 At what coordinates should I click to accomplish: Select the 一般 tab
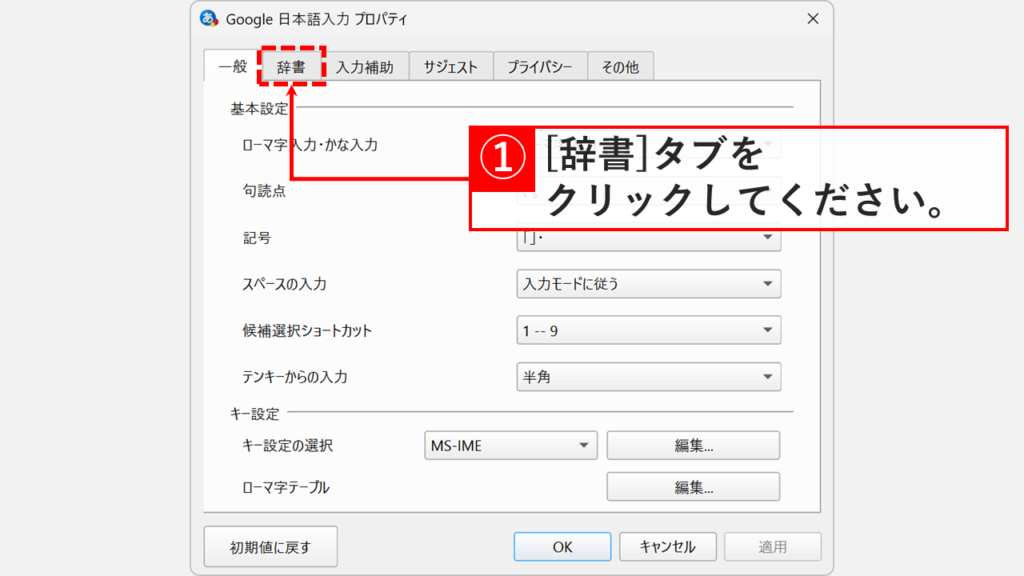pyautogui.click(x=232, y=66)
